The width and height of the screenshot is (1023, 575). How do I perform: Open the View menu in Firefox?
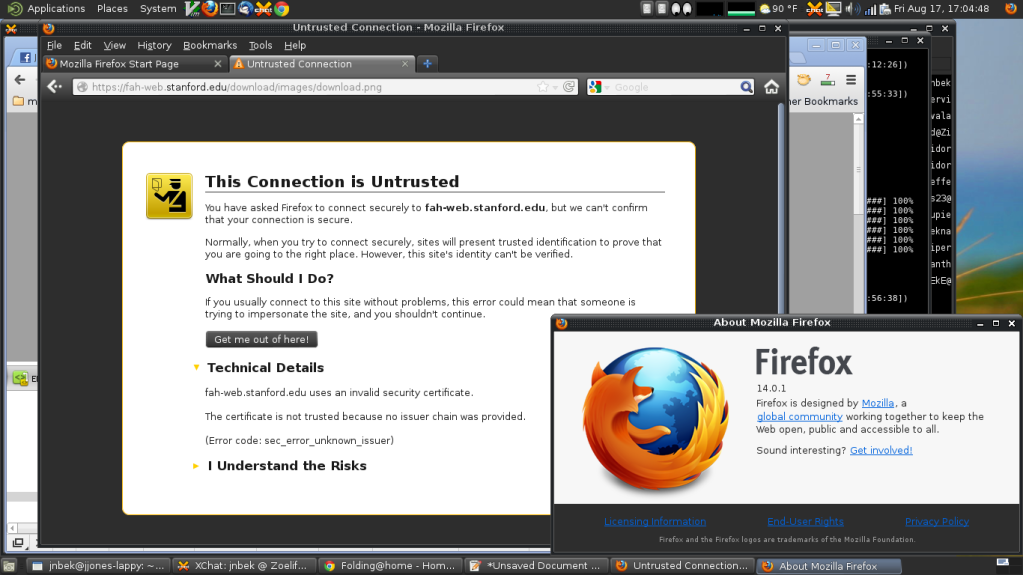coord(114,45)
